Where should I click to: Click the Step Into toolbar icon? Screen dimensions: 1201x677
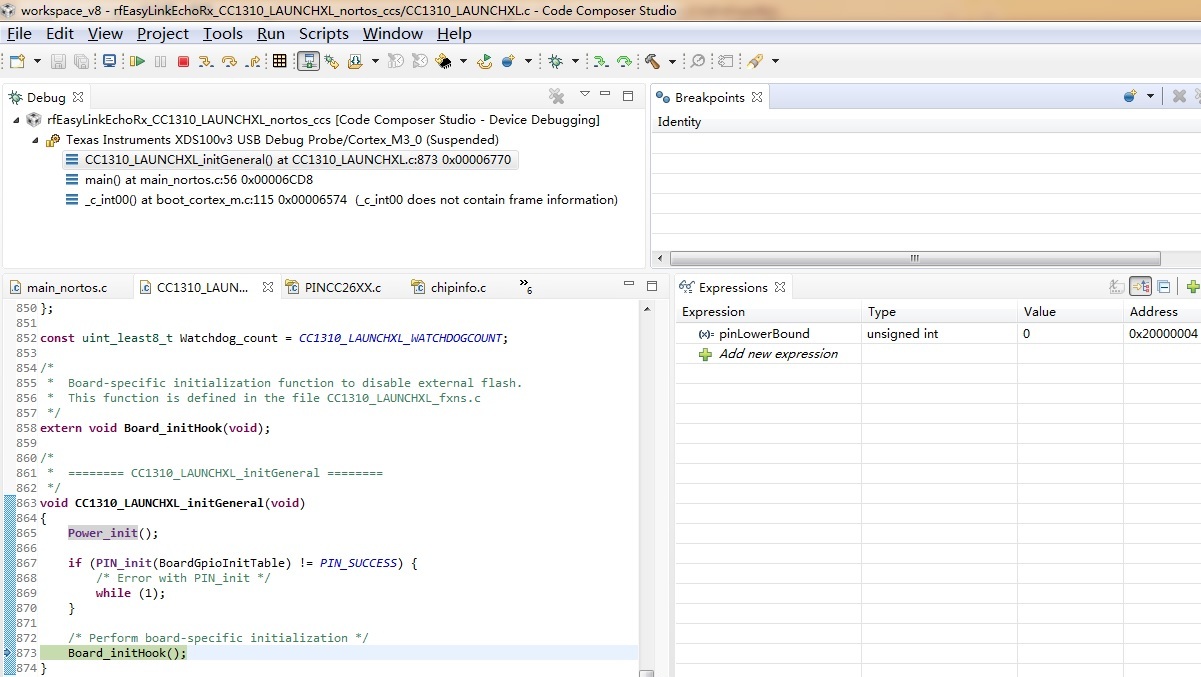click(205, 62)
